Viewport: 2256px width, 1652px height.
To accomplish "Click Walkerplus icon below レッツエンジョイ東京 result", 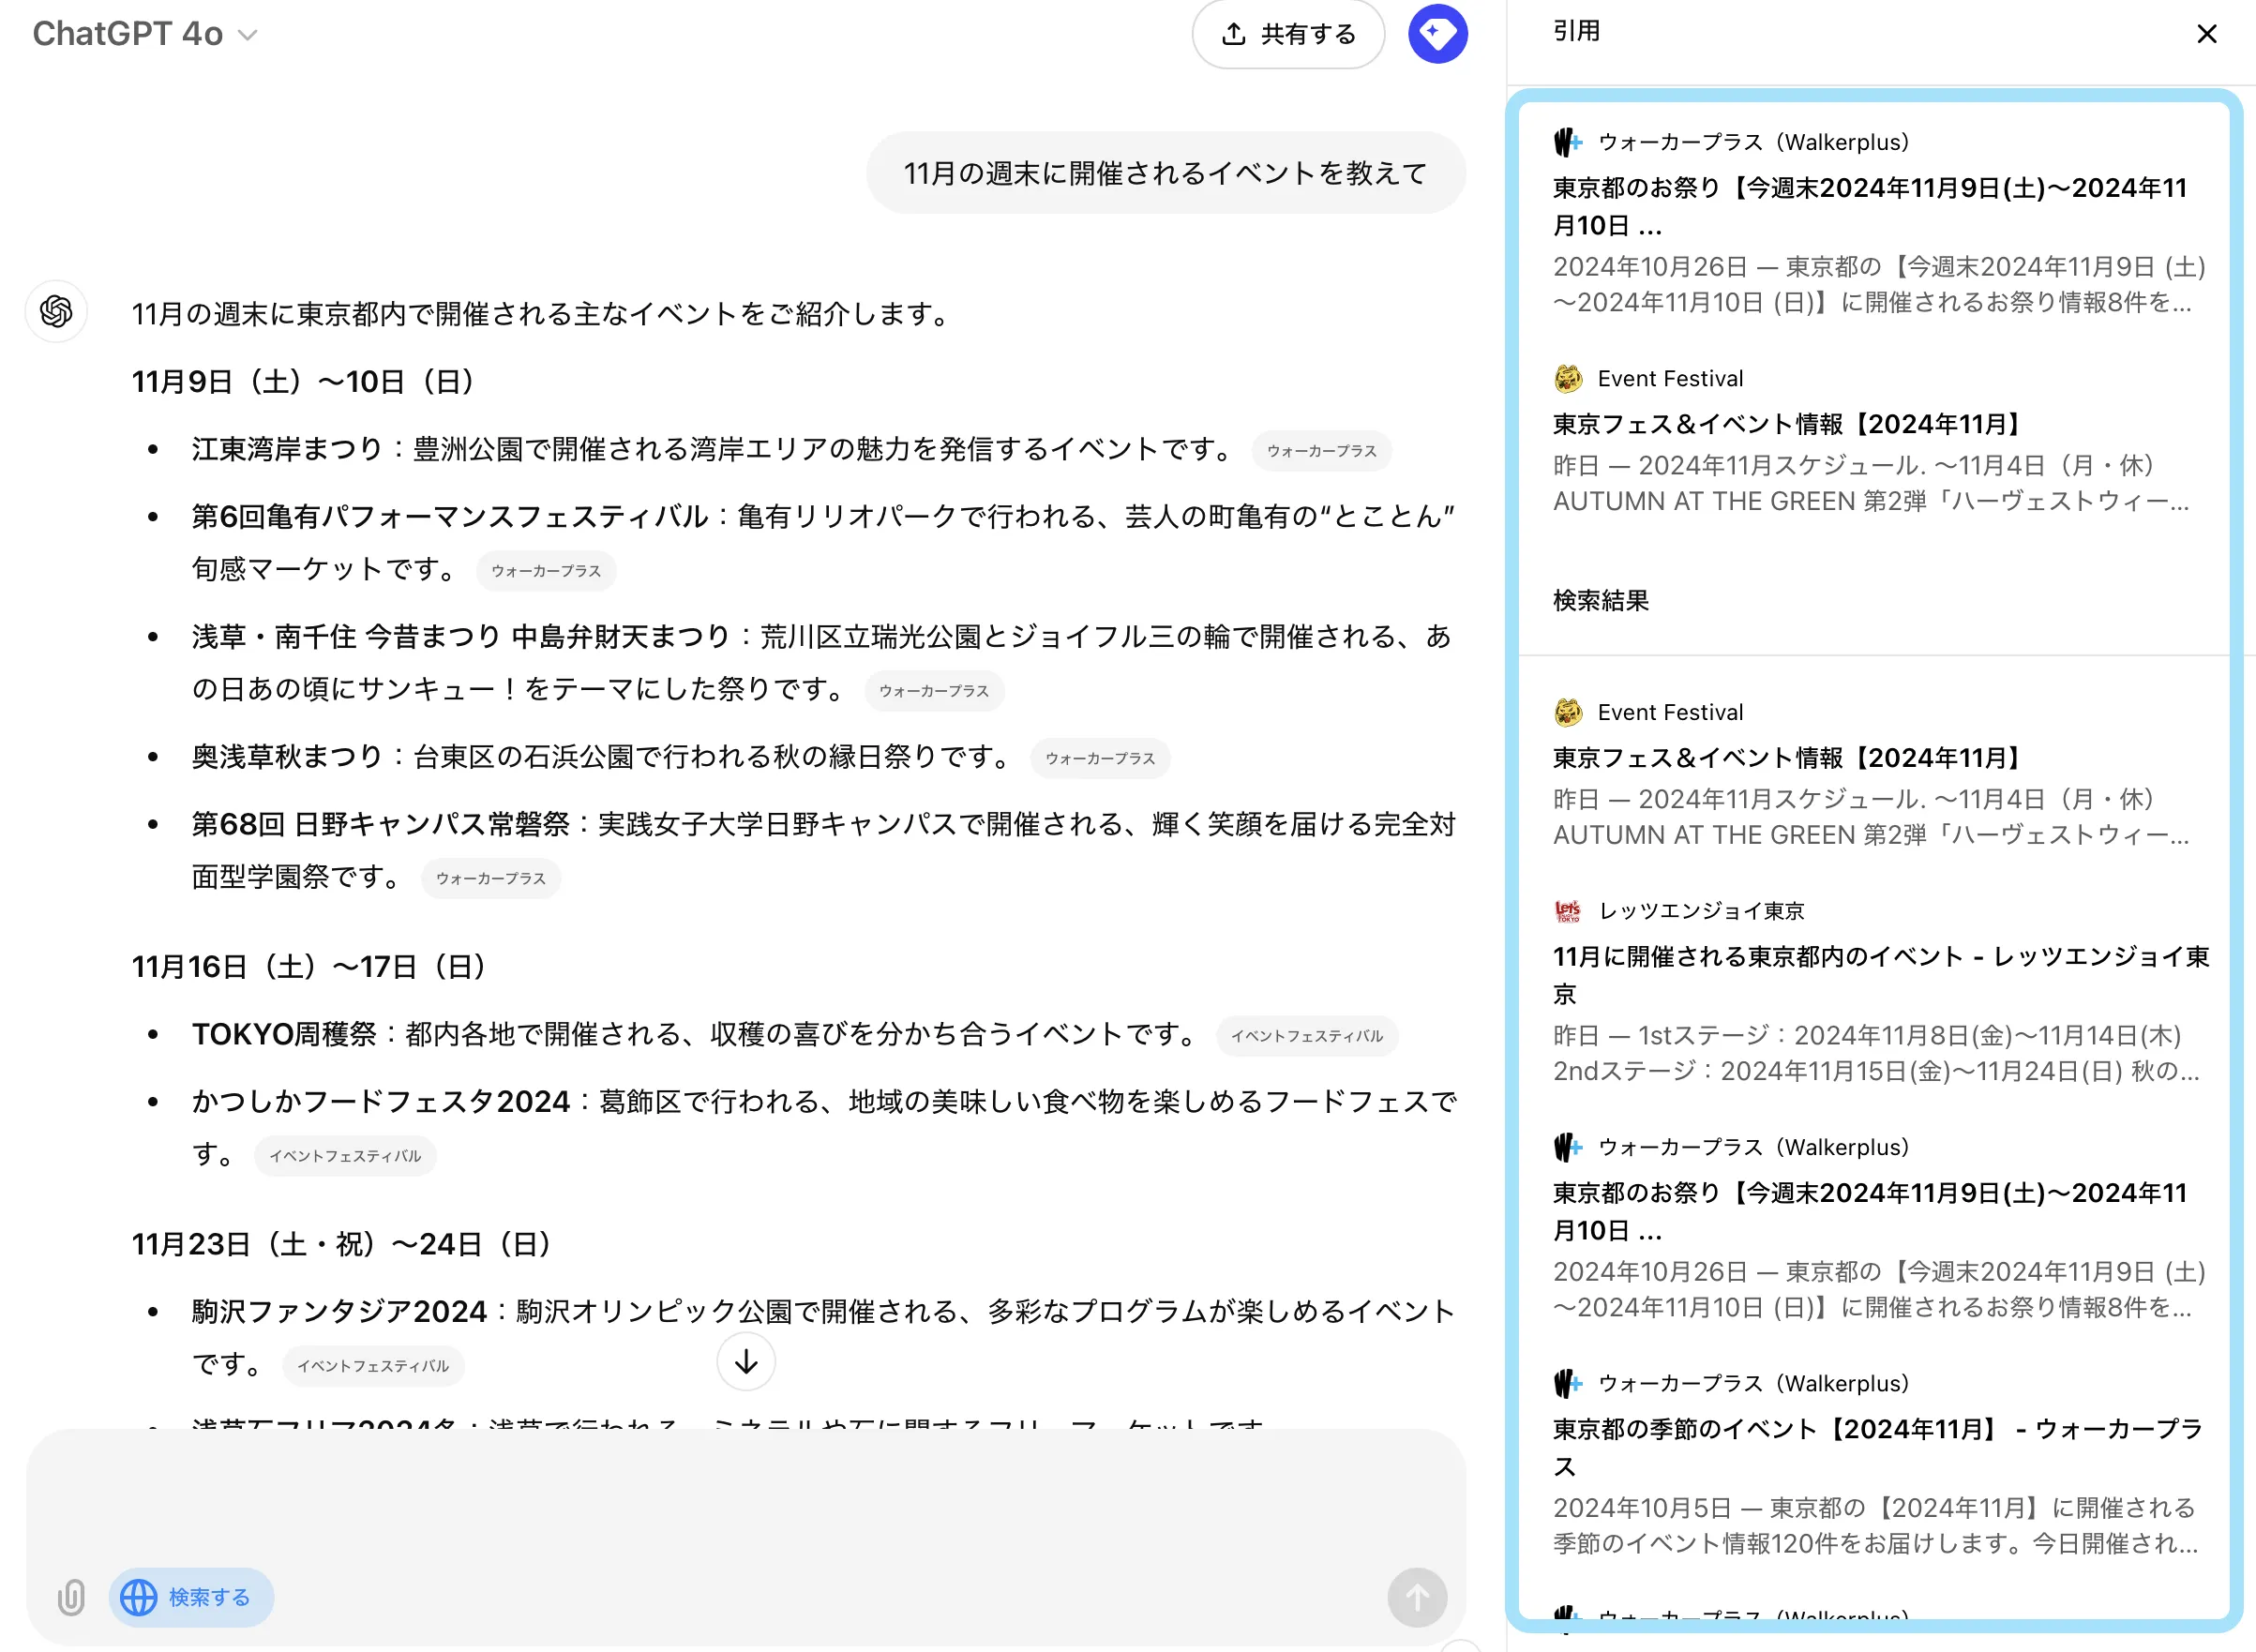I will tap(1568, 1147).
